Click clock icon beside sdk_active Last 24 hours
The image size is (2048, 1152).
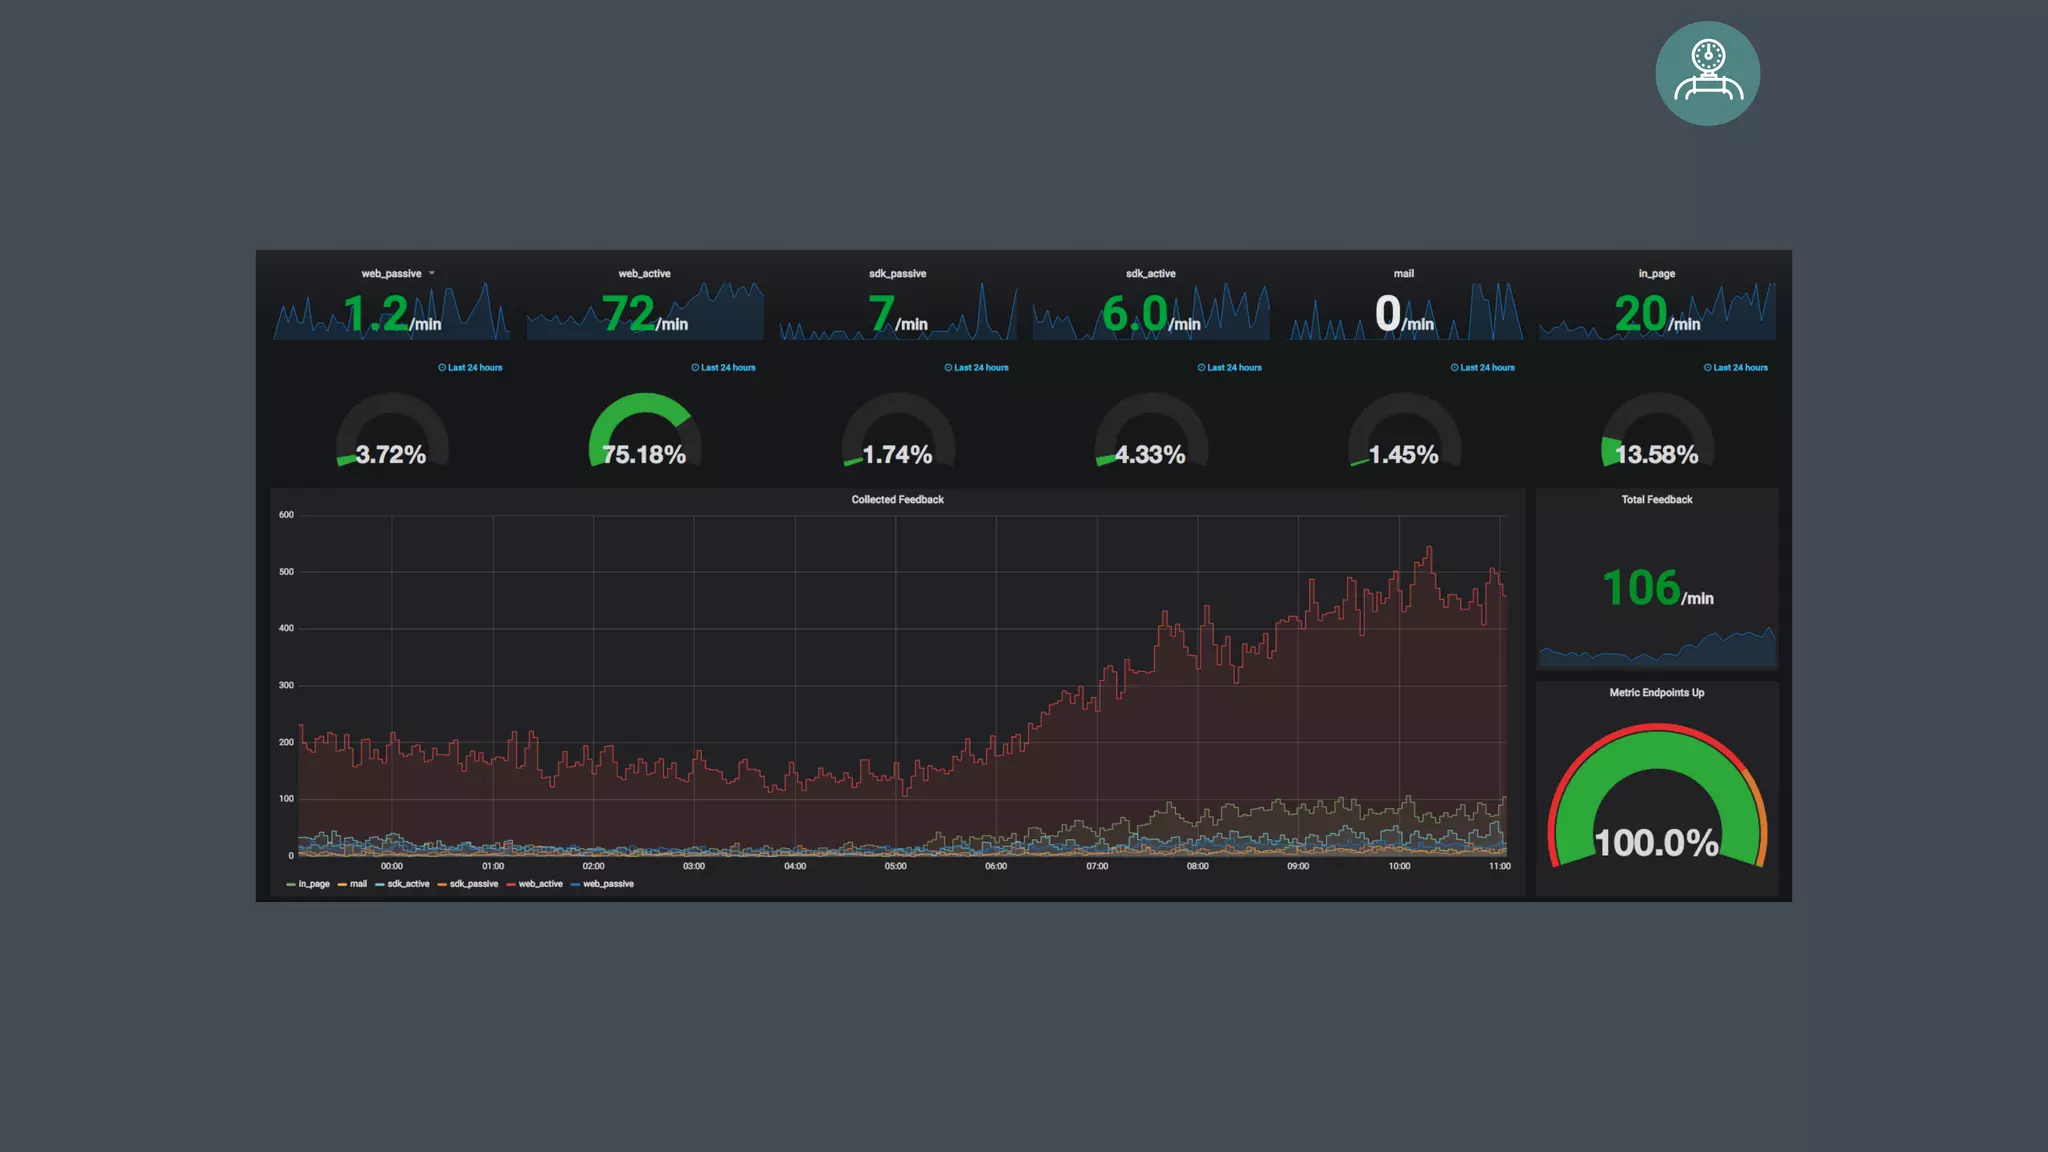tap(1201, 368)
